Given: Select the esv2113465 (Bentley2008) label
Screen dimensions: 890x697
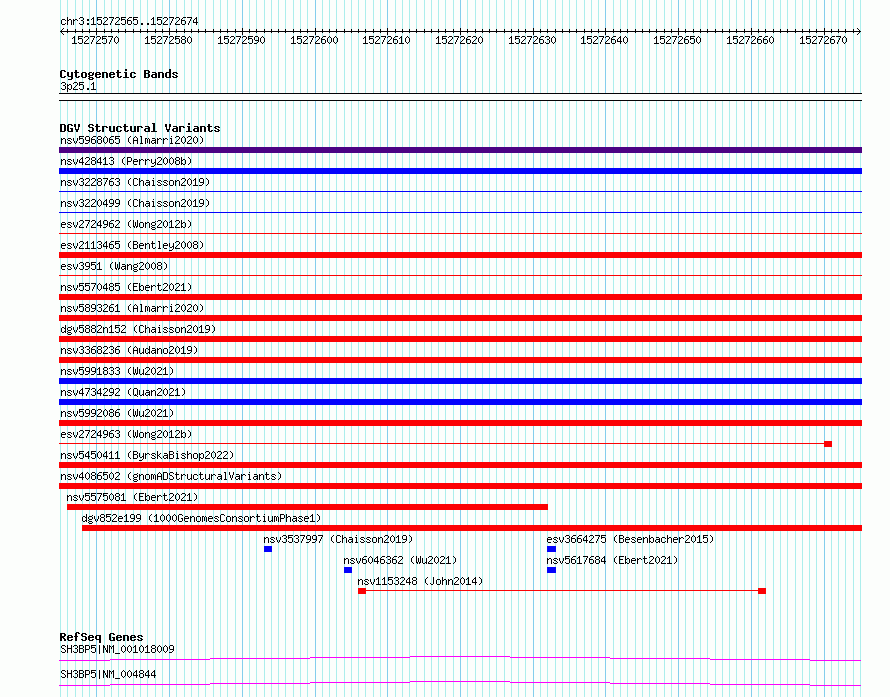Looking at the screenshot, I should (132, 245).
